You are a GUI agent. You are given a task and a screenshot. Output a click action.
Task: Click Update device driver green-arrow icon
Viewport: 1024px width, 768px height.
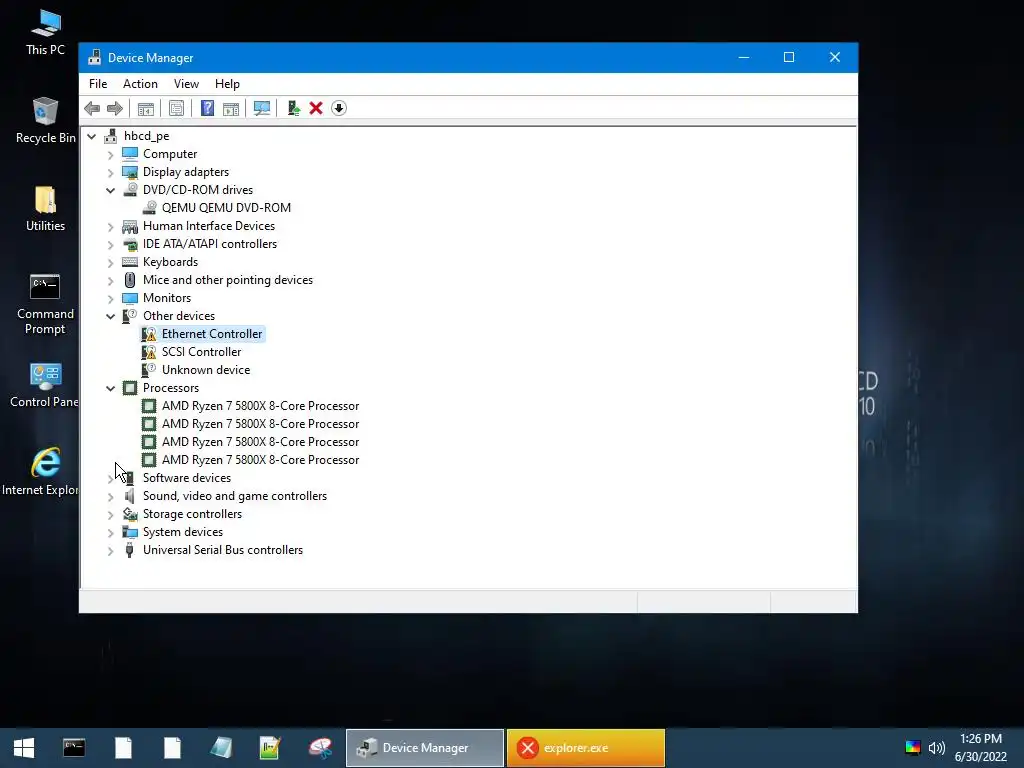293,108
